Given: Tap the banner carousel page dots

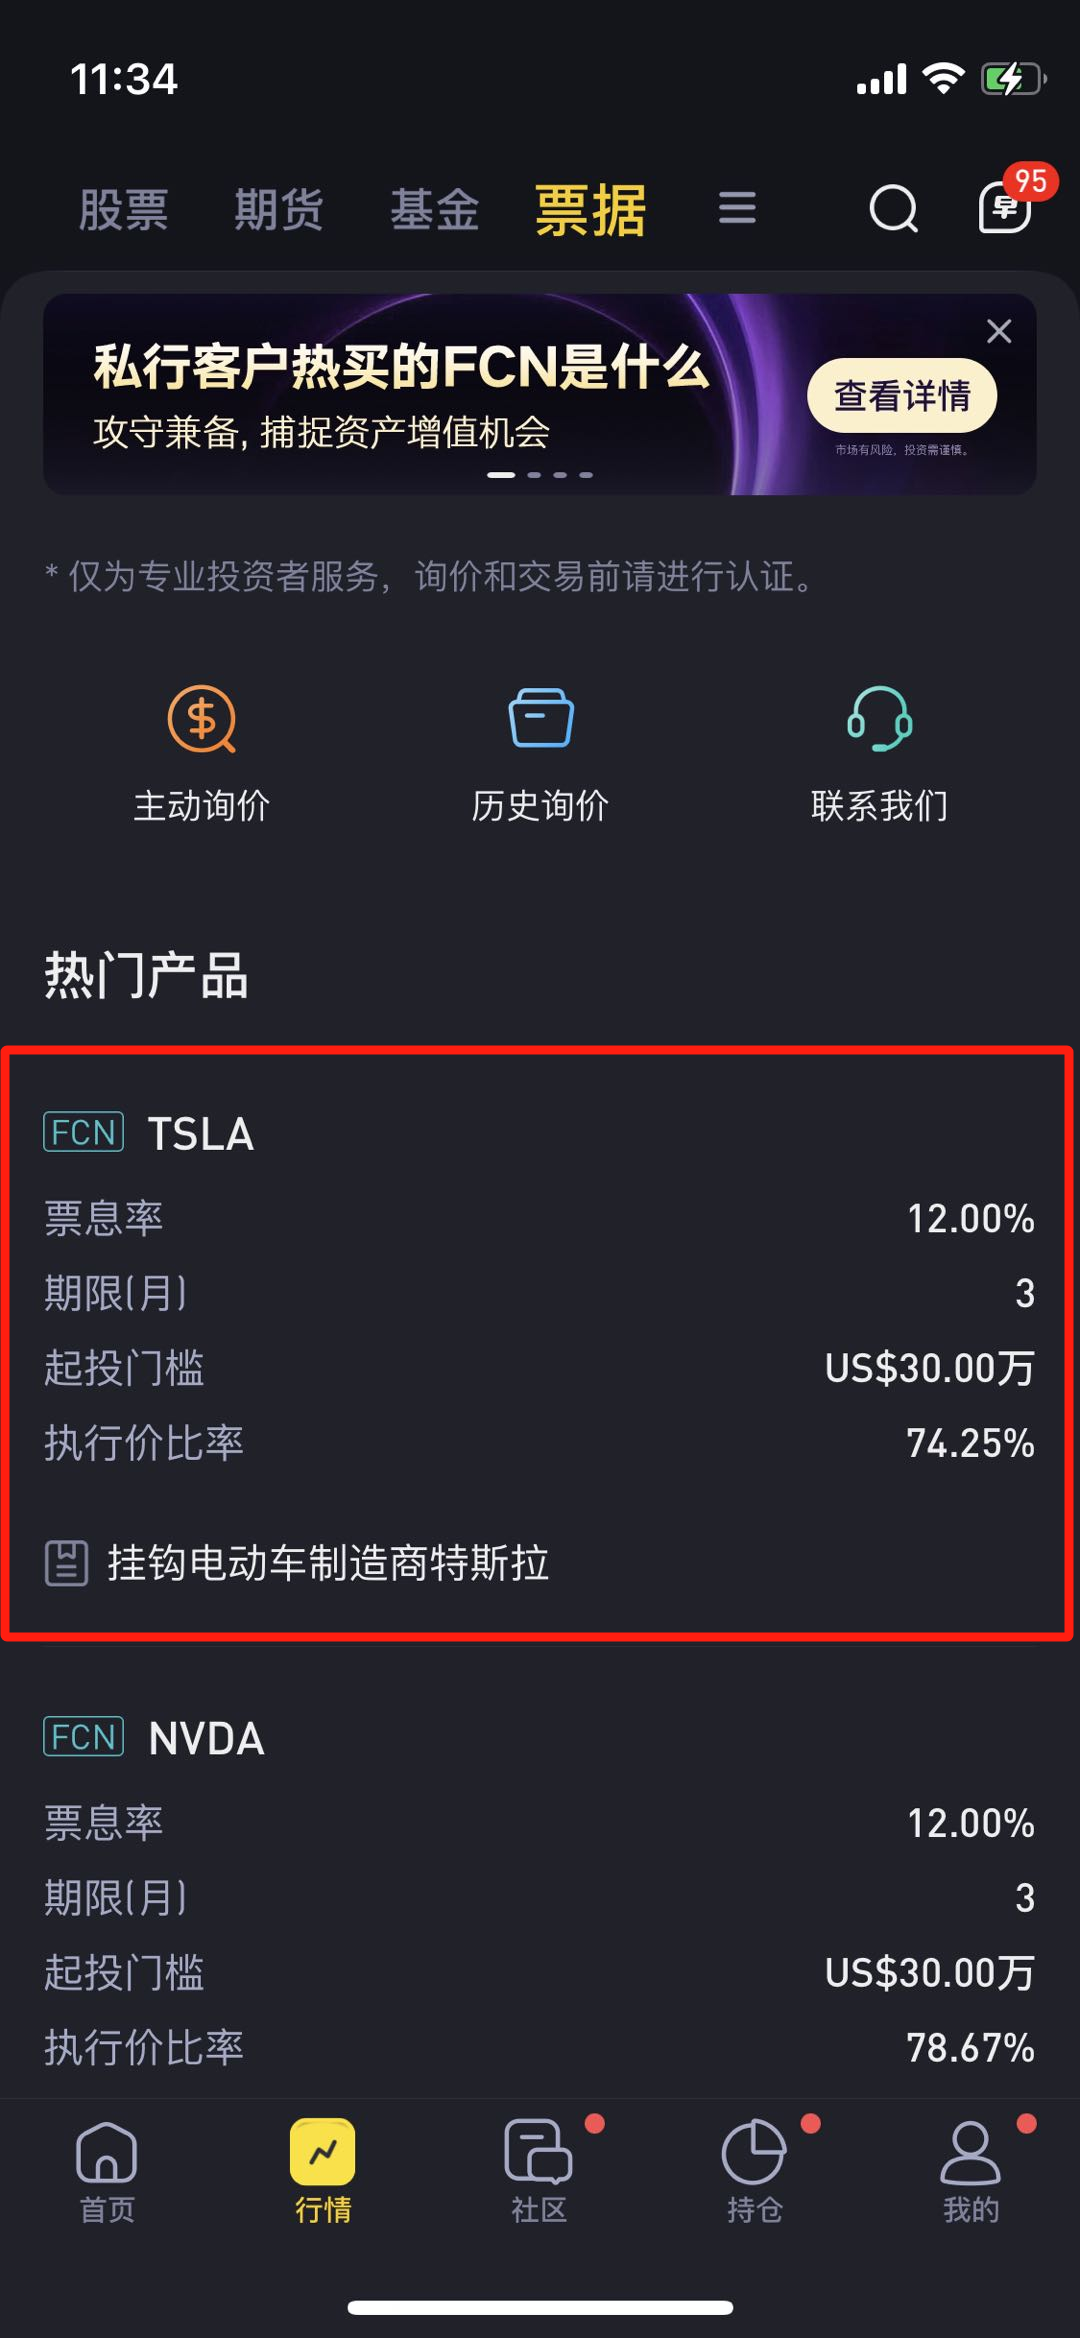Looking at the screenshot, I should pyautogui.click(x=540, y=475).
